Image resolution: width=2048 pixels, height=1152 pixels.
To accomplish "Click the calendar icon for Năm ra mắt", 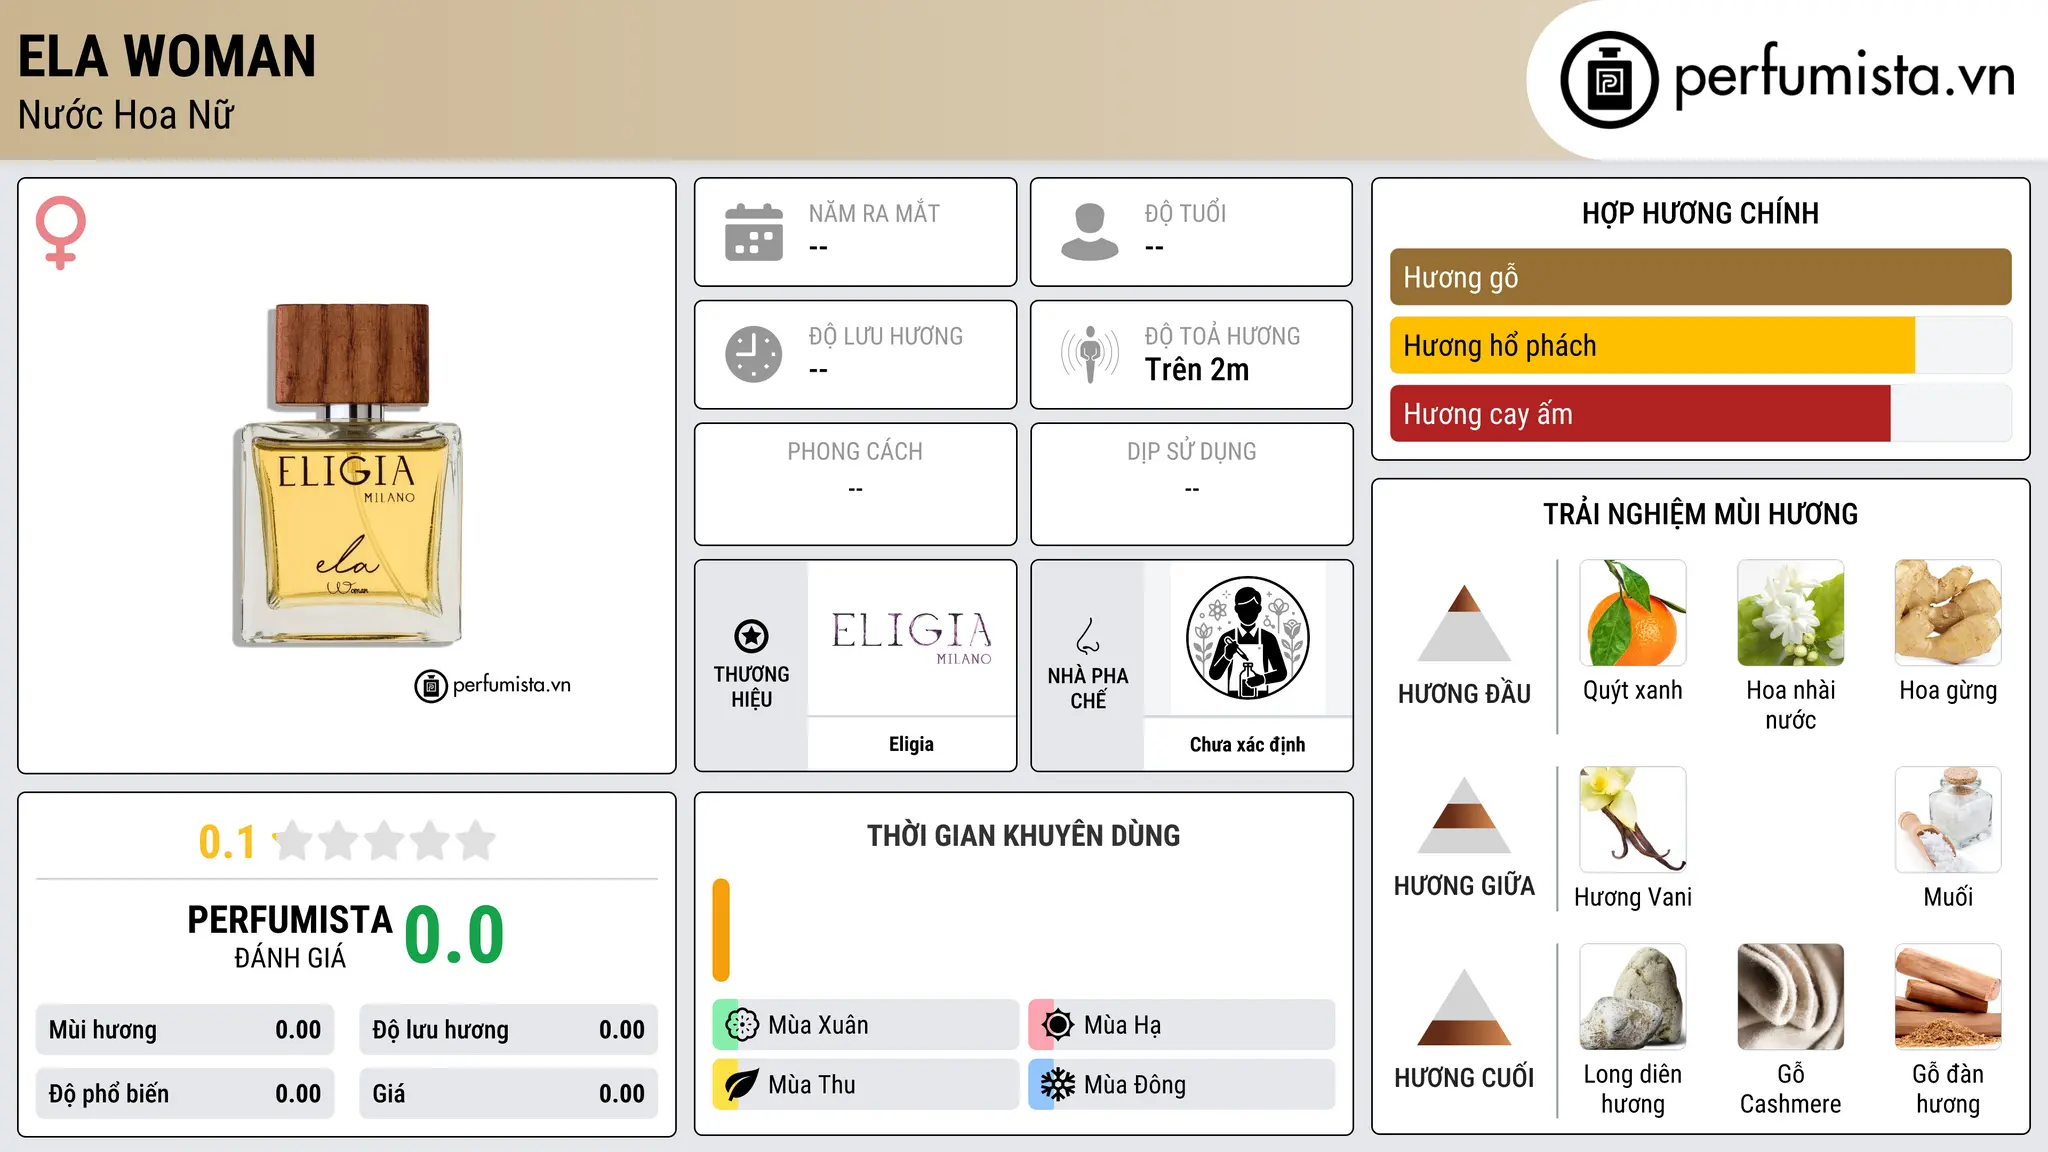I will click(x=754, y=232).
